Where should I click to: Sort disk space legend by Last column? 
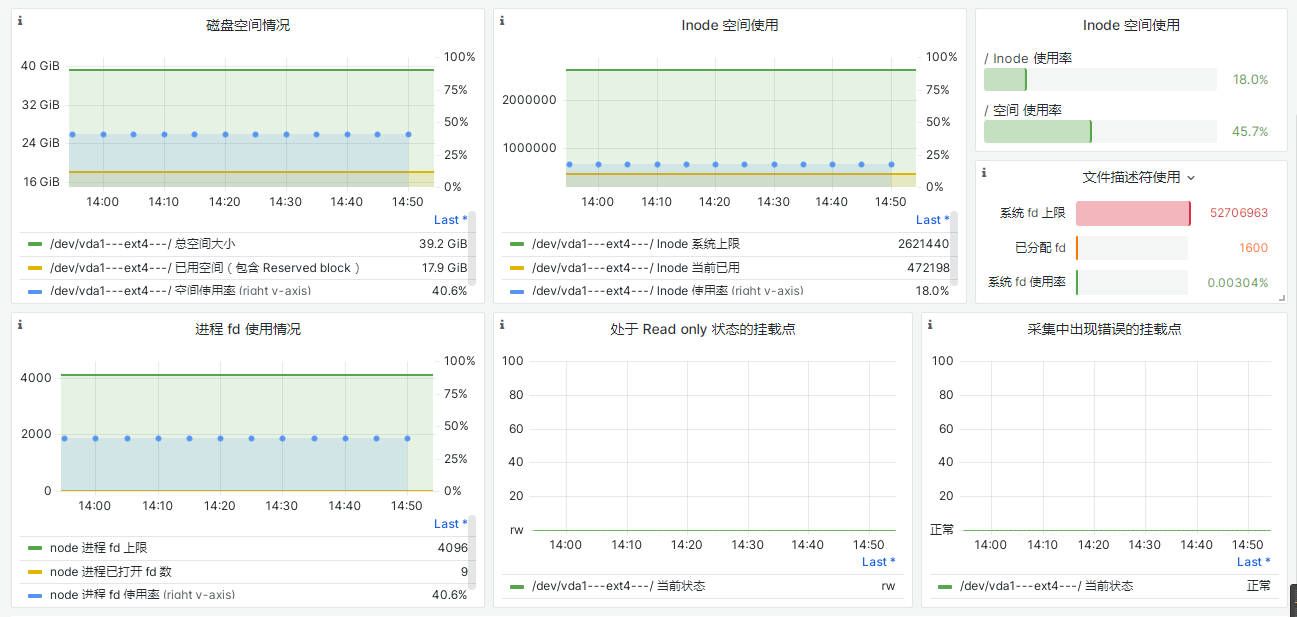[450, 220]
